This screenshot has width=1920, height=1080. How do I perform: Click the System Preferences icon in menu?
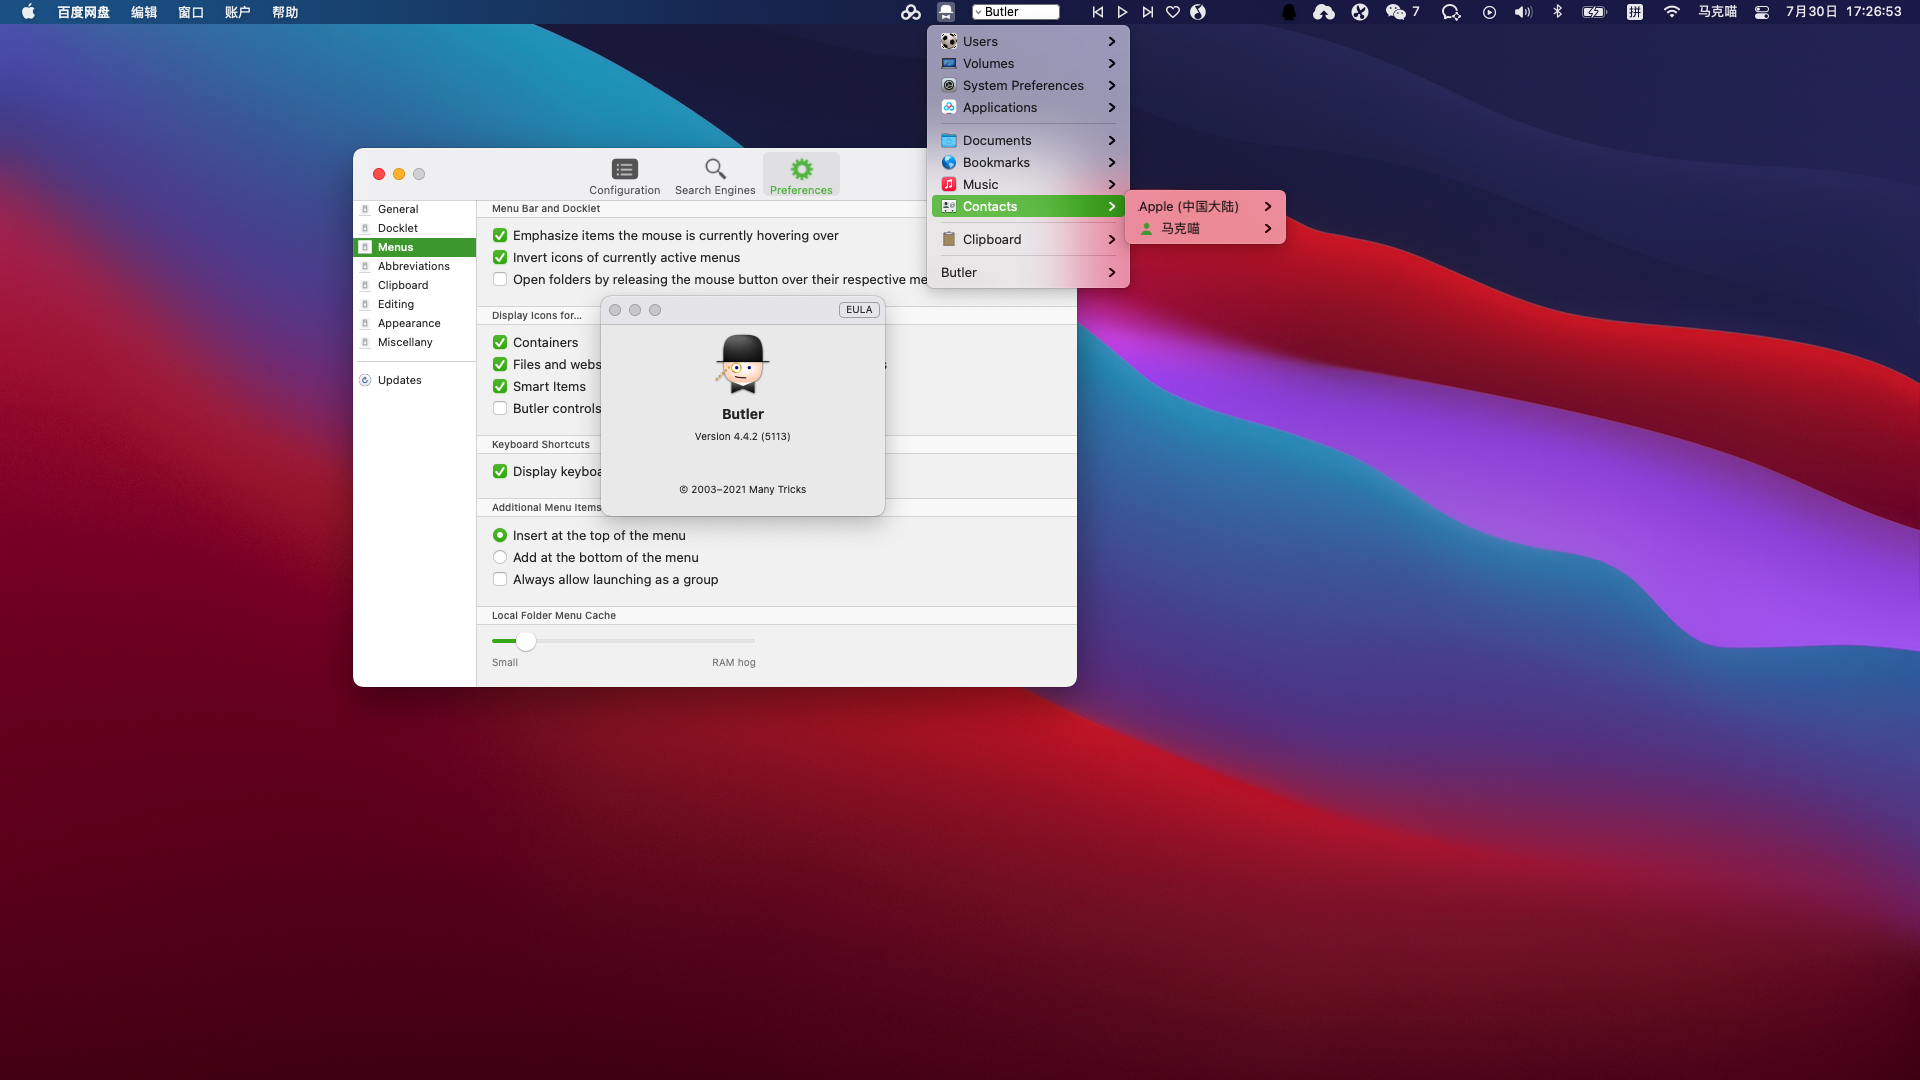tap(949, 85)
